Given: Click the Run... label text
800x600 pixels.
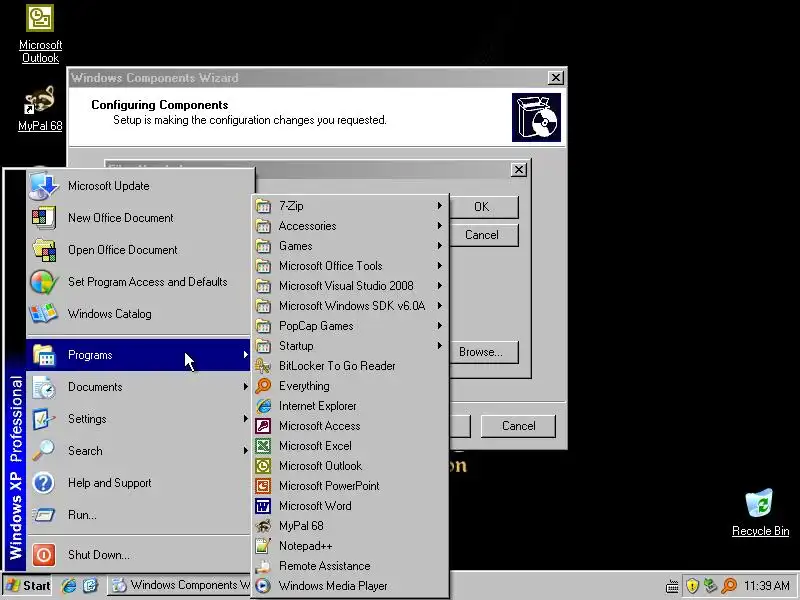Looking at the screenshot, I should (x=82, y=515).
